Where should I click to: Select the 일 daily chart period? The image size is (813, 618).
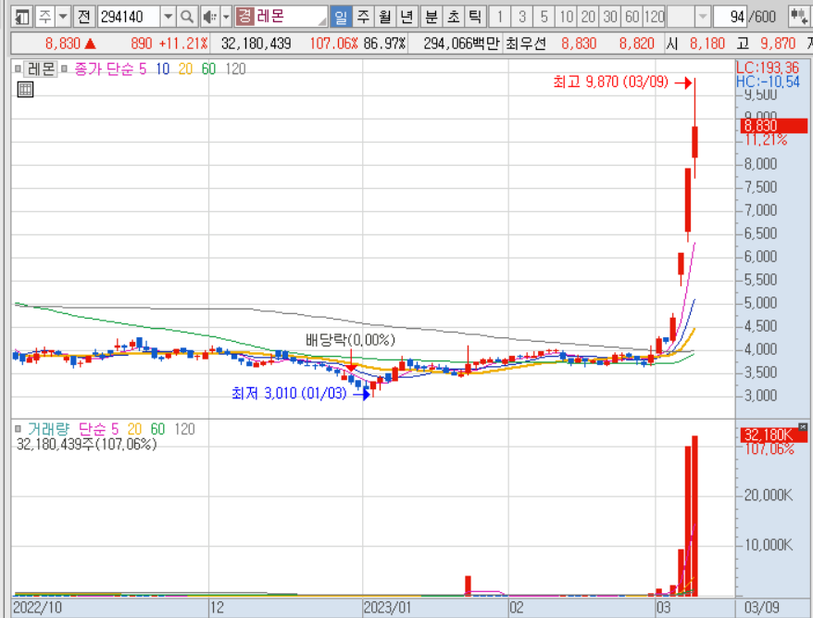[x=341, y=17]
